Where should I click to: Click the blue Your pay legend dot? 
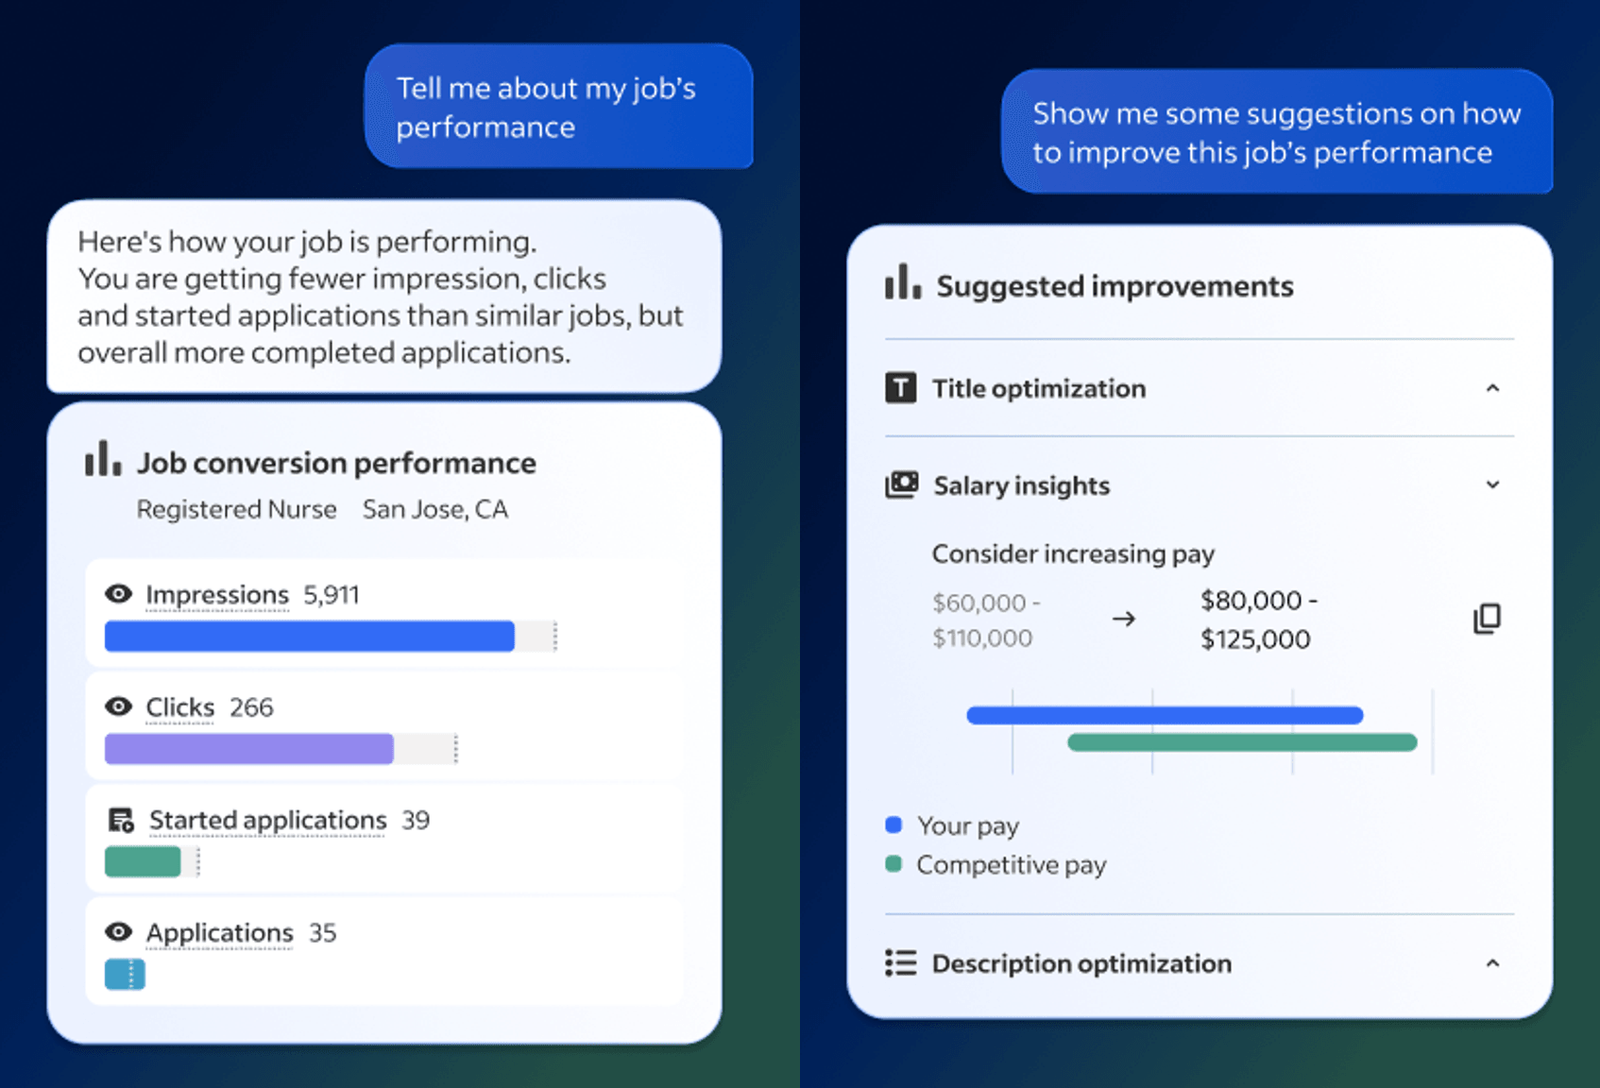894,825
